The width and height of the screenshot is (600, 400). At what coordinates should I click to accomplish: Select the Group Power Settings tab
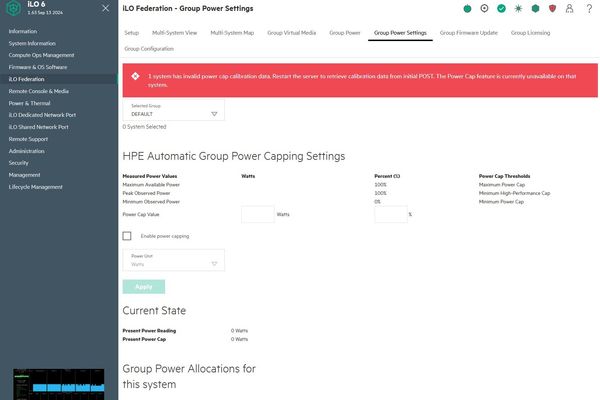[x=400, y=33]
